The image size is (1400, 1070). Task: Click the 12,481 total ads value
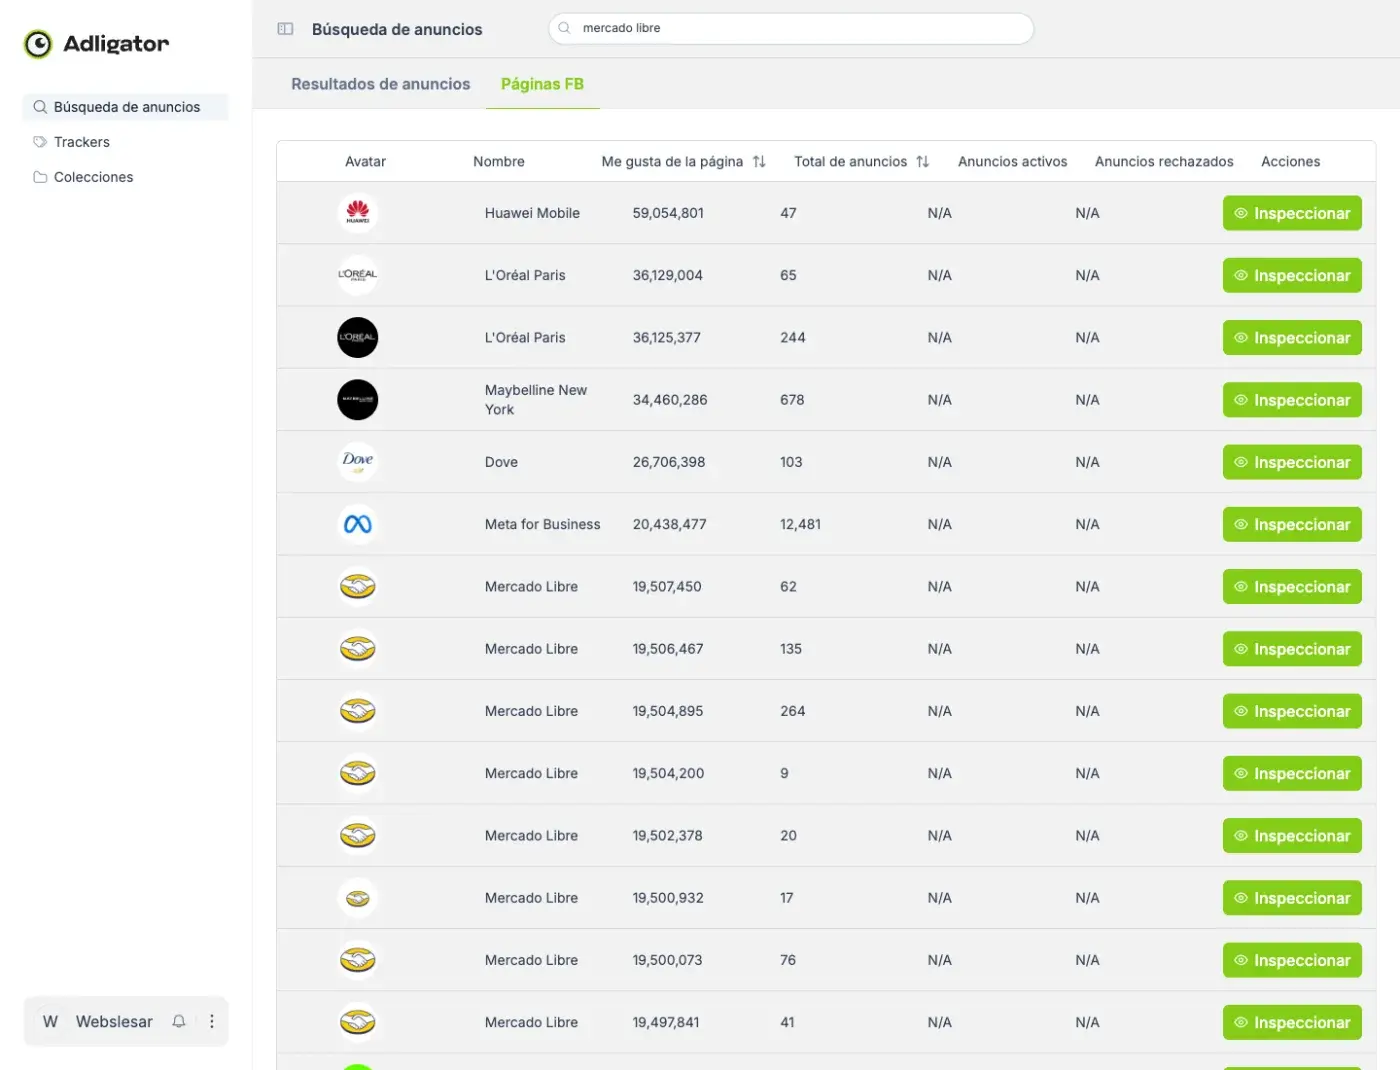(x=800, y=524)
